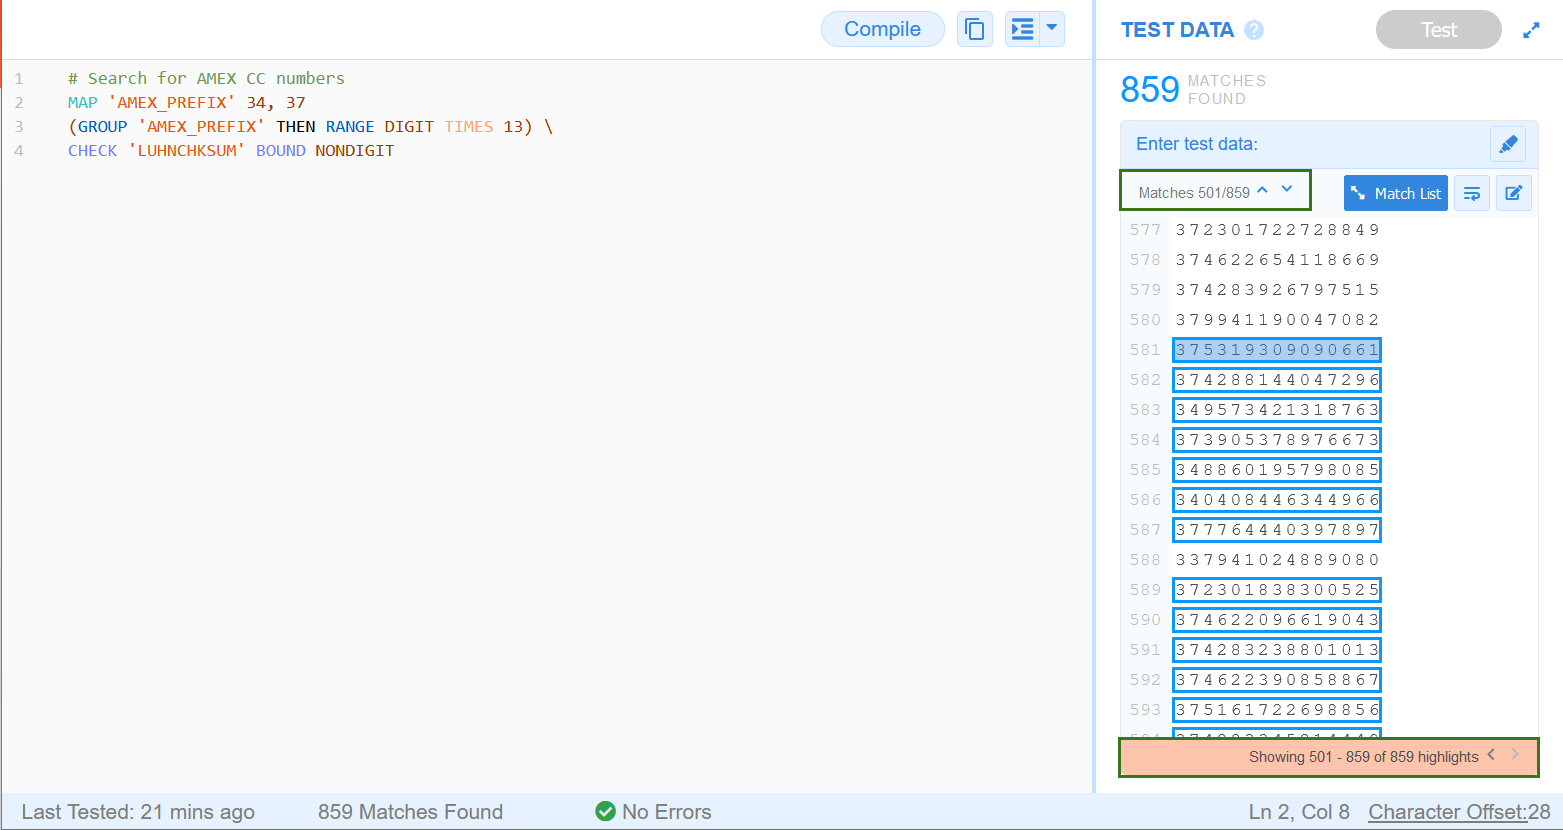Click the indent format icon beside Compile
Viewport: 1563px width, 830px height.
(1022, 29)
